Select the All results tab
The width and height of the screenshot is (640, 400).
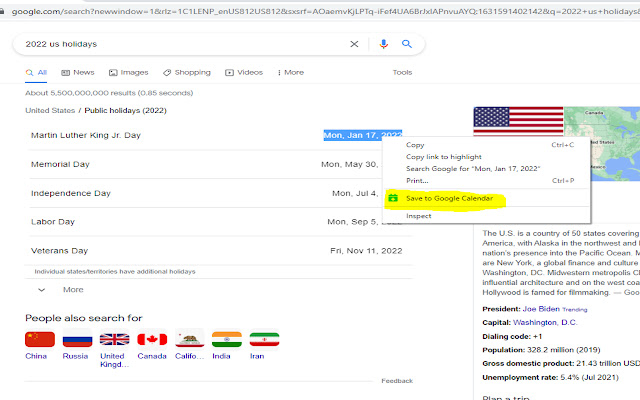coord(36,72)
